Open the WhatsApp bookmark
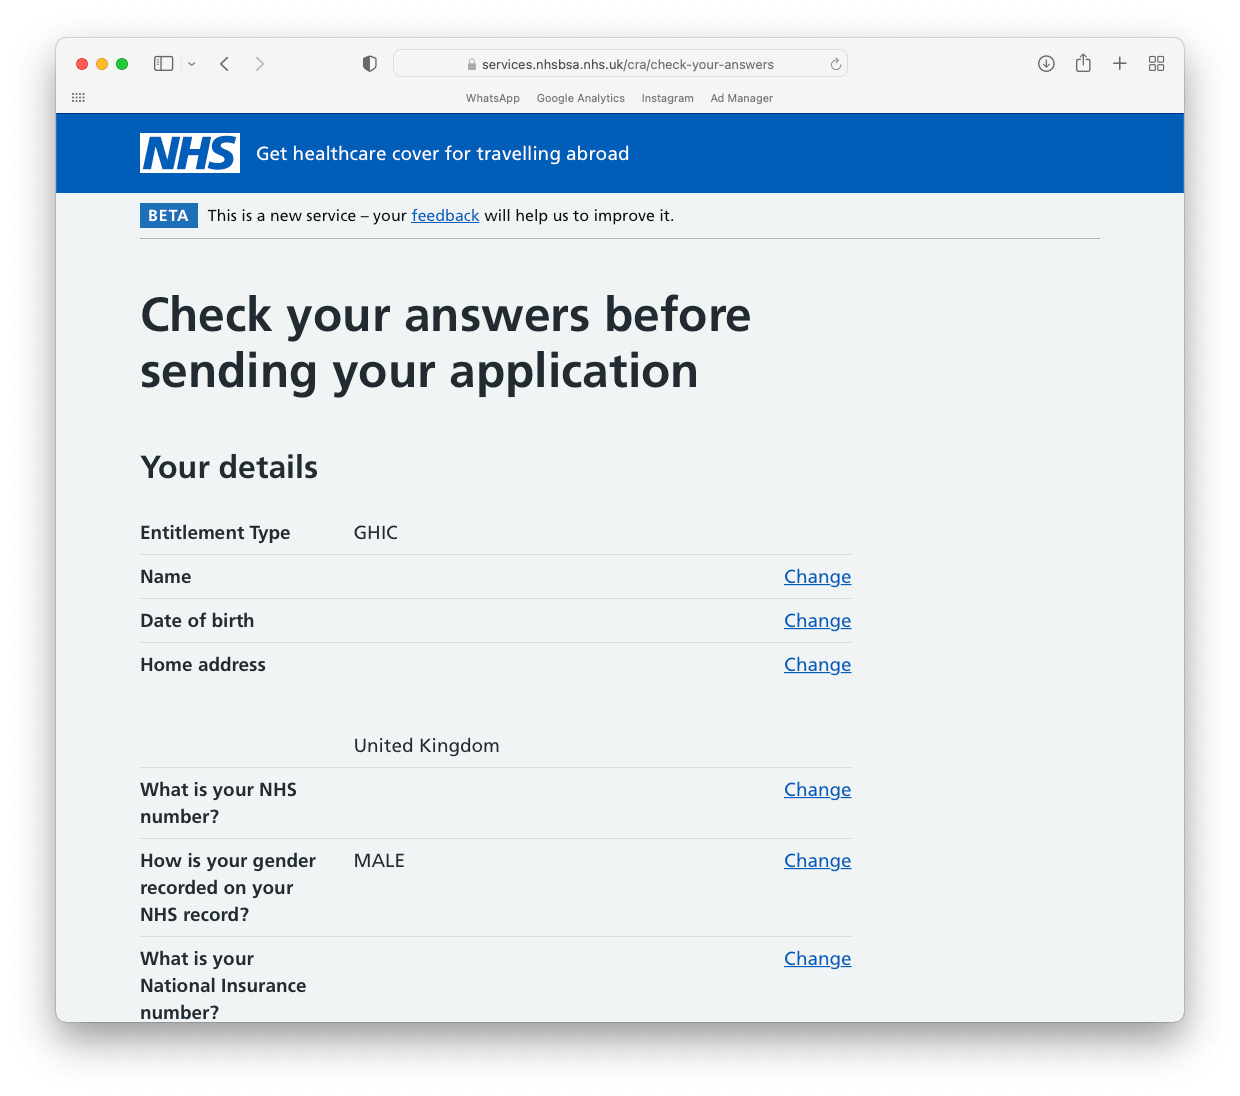 coord(493,98)
